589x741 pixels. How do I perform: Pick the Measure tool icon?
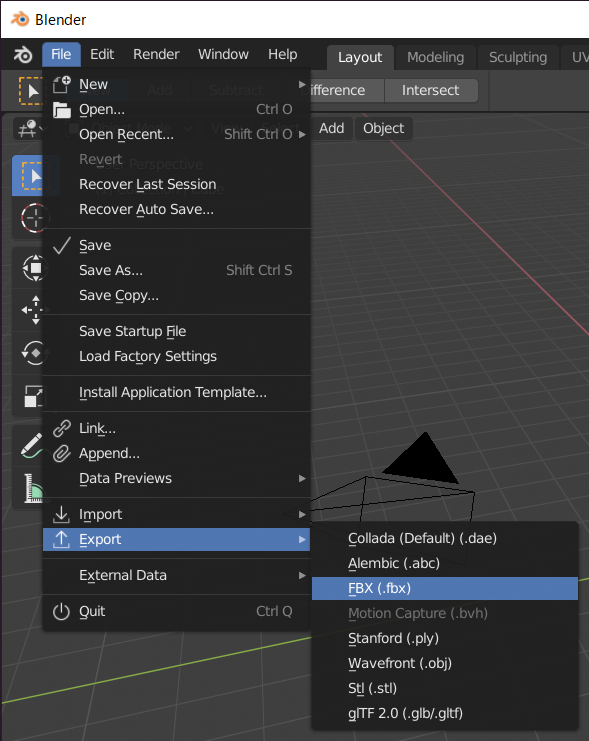32,488
